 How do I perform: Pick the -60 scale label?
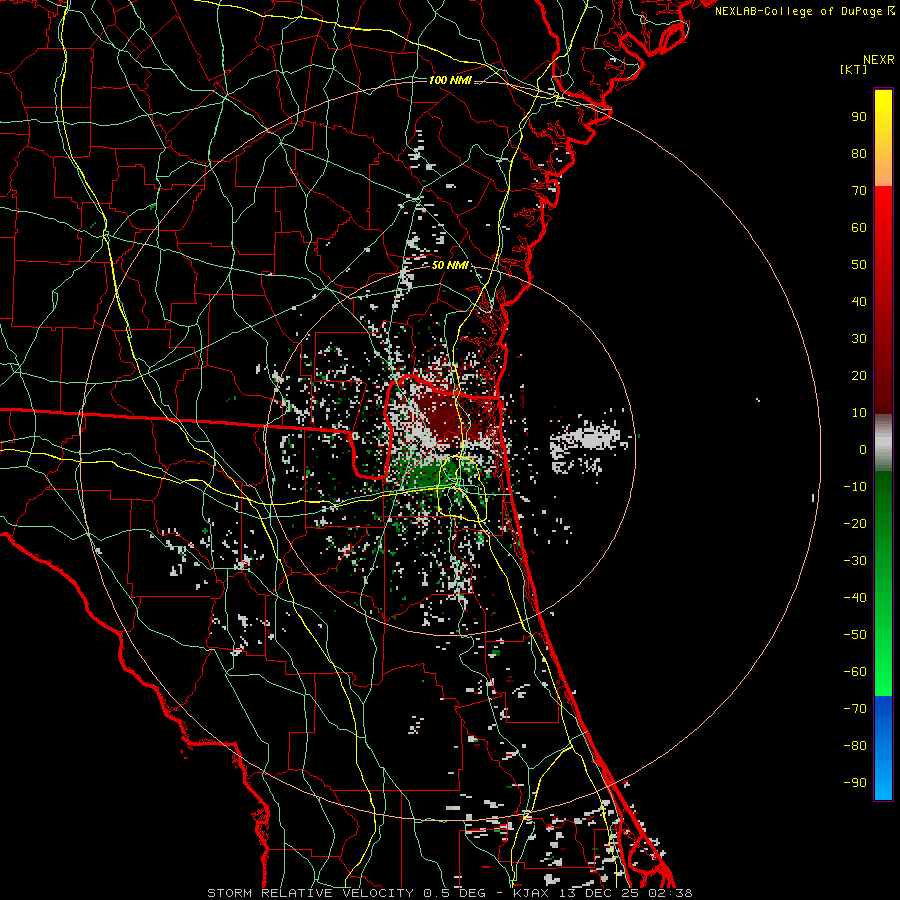pyautogui.click(x=855, y=672)
